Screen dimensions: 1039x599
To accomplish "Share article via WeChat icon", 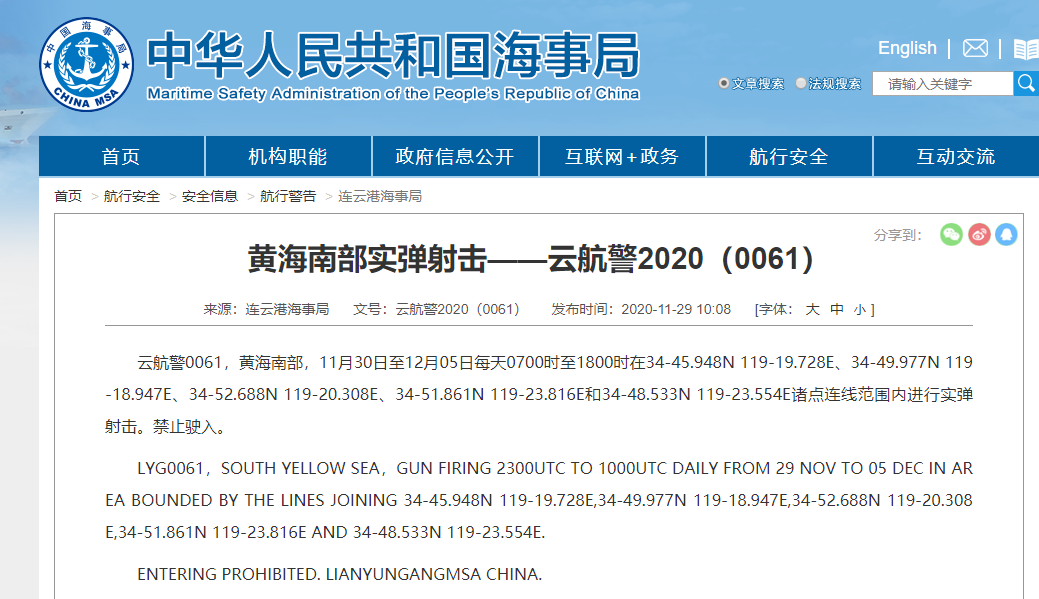I will pos(951,235).
